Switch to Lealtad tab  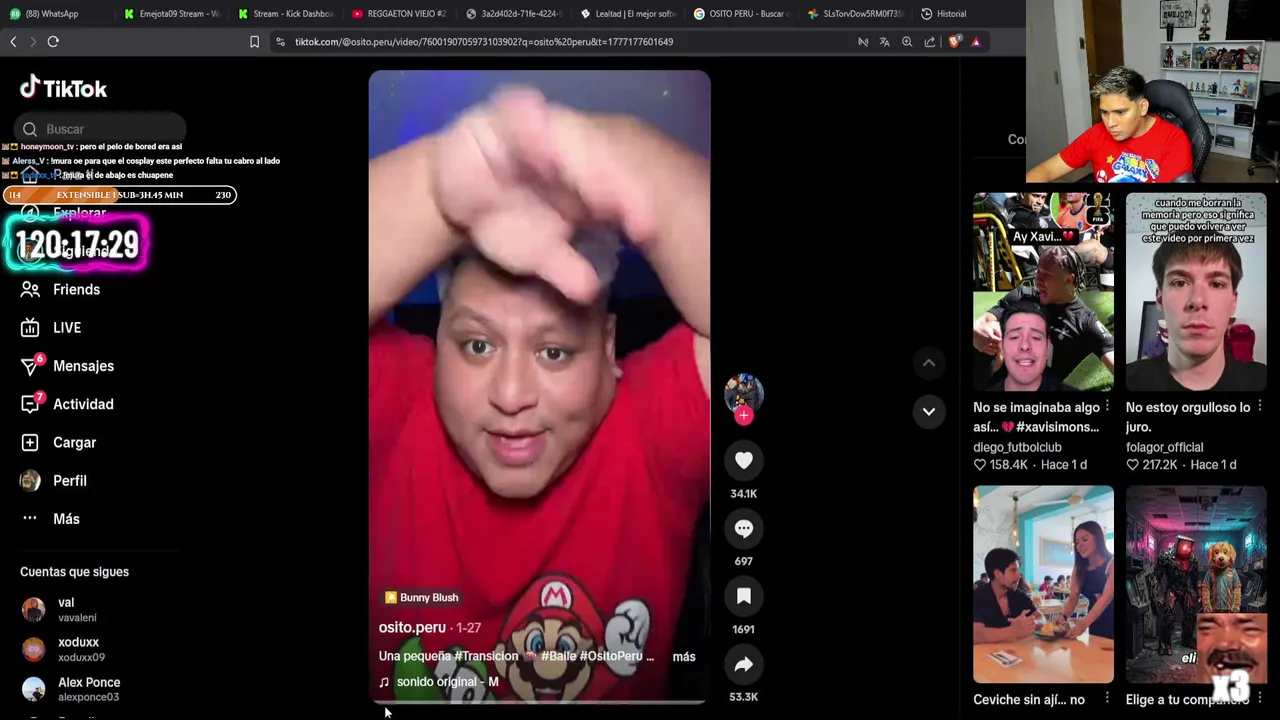(627, 14)
